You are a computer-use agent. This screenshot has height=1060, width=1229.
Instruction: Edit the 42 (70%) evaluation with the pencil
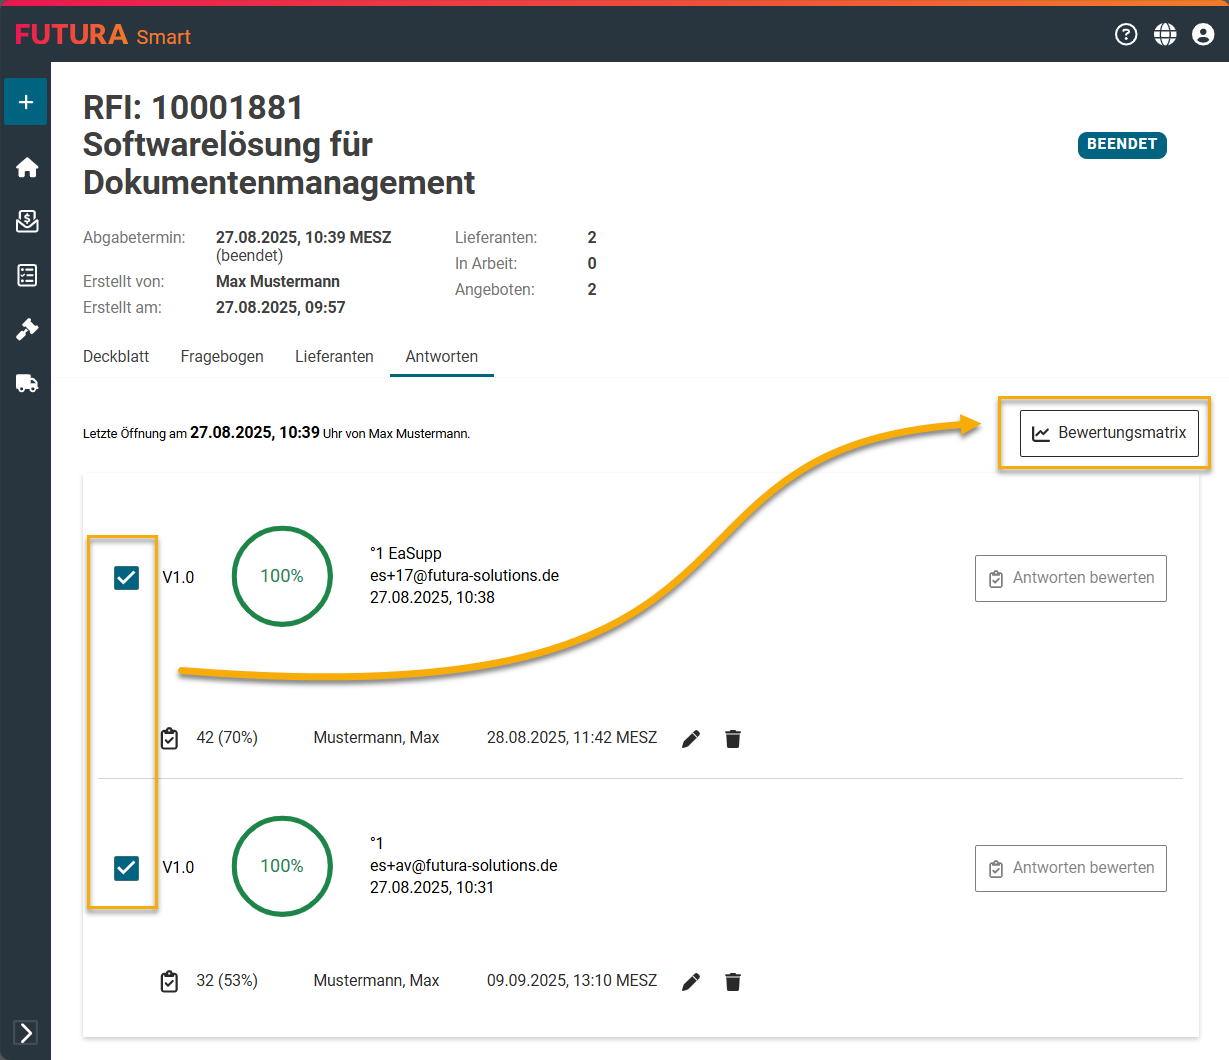(691, 739)
